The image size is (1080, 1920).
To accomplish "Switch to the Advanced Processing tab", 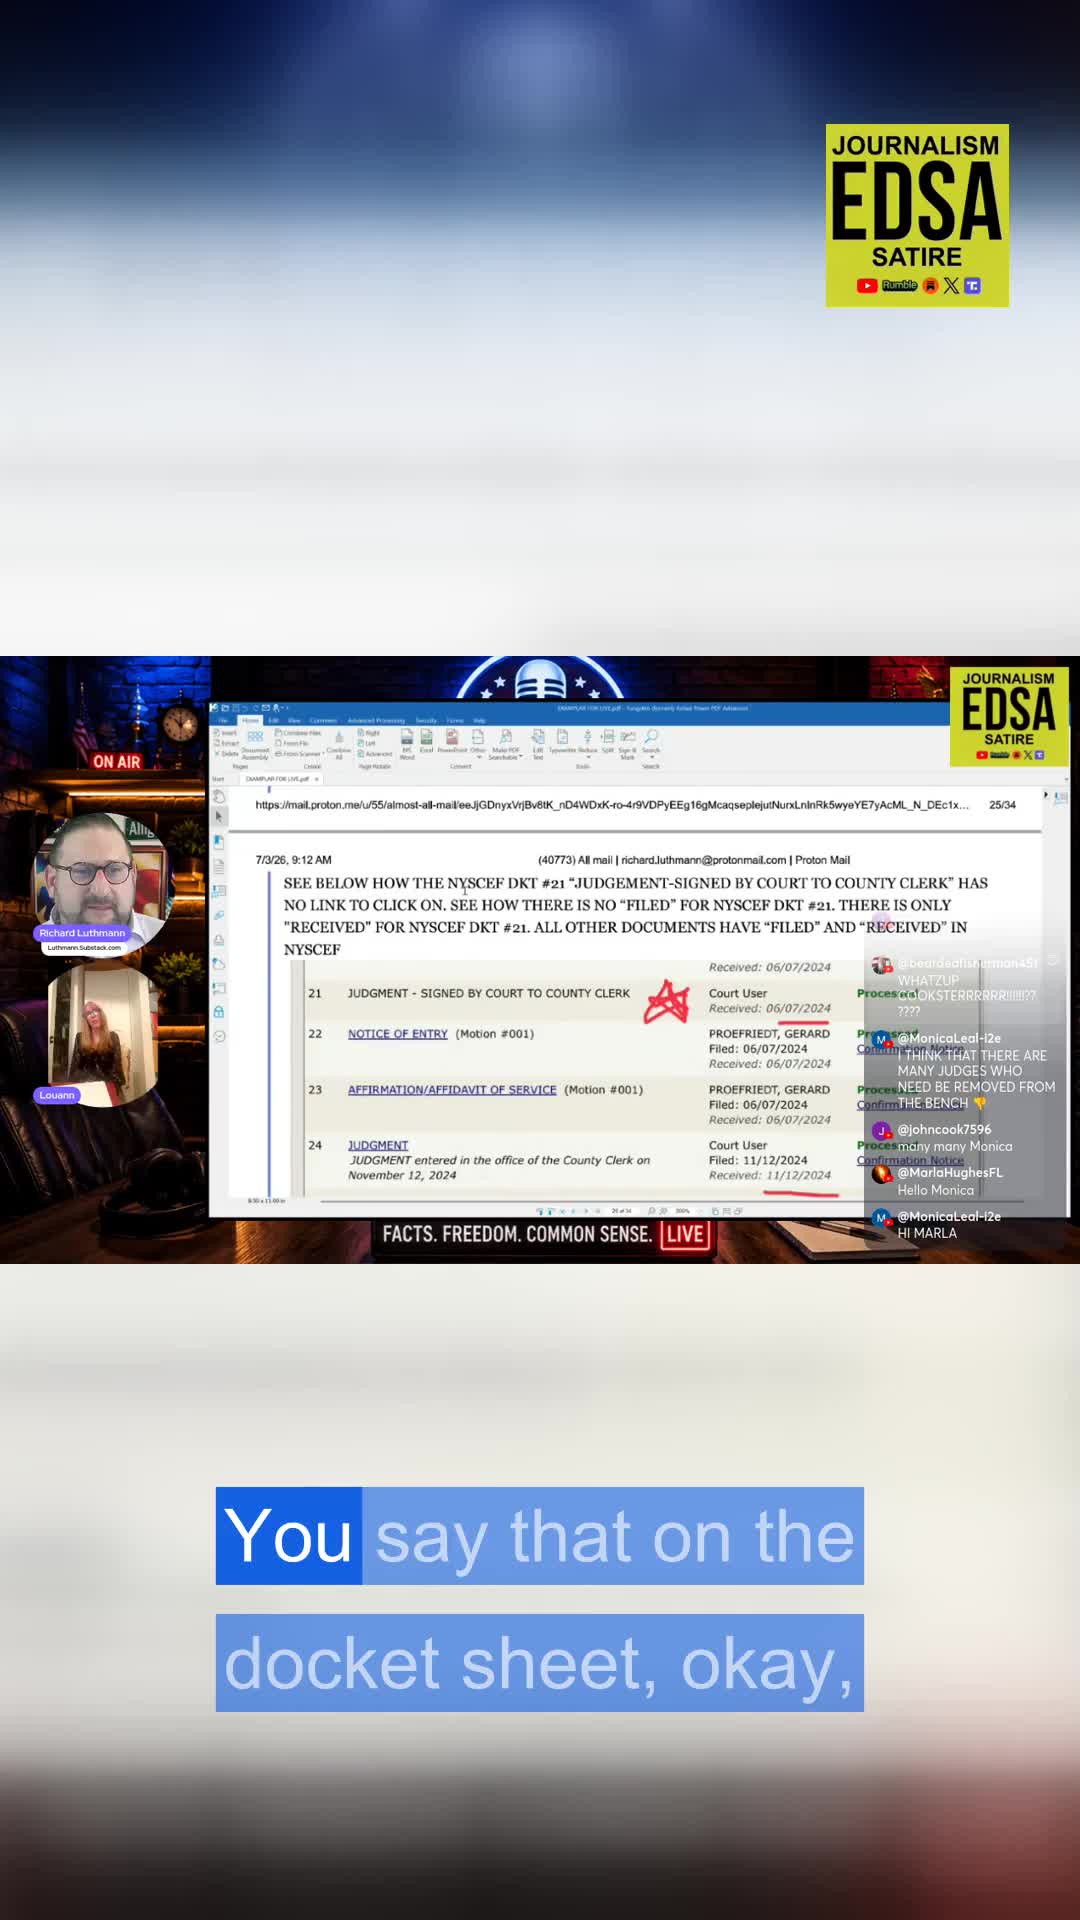I will click(376, 720).
